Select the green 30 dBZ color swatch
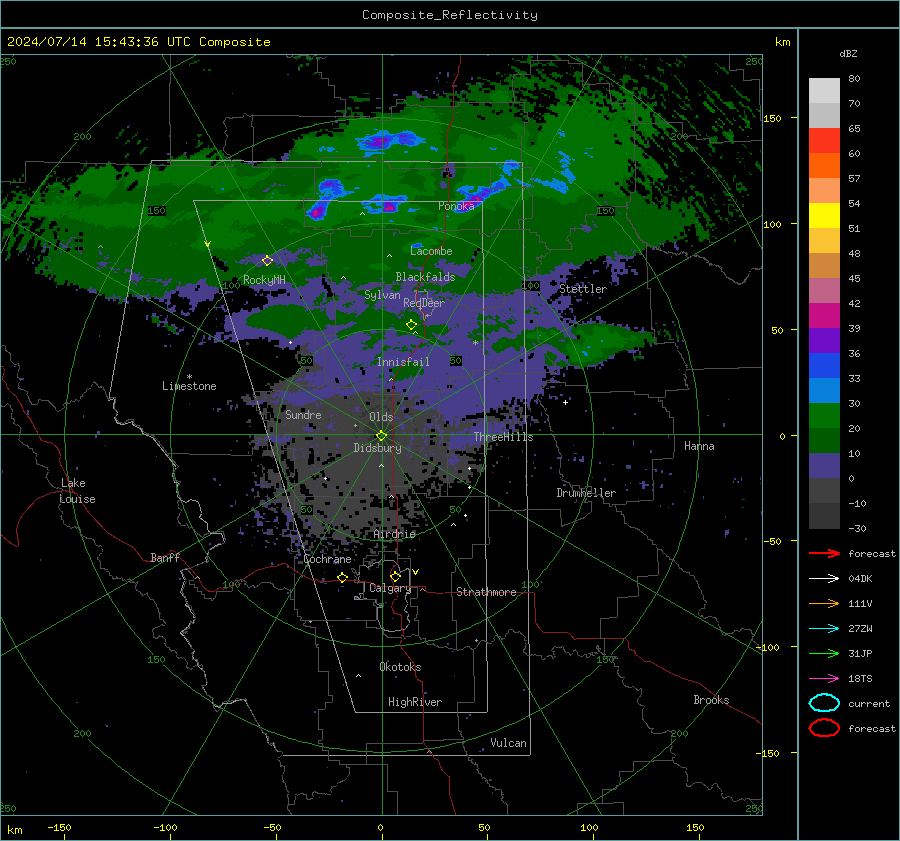Viewport: 900px width, 841px height. (x=824, y=415)
